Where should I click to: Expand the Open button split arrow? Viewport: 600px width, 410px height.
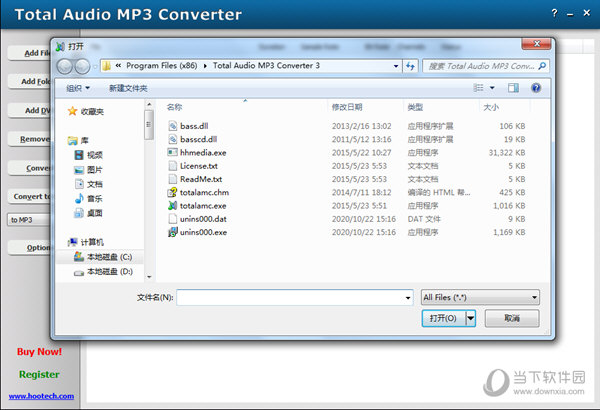click(x=471, y=318)
